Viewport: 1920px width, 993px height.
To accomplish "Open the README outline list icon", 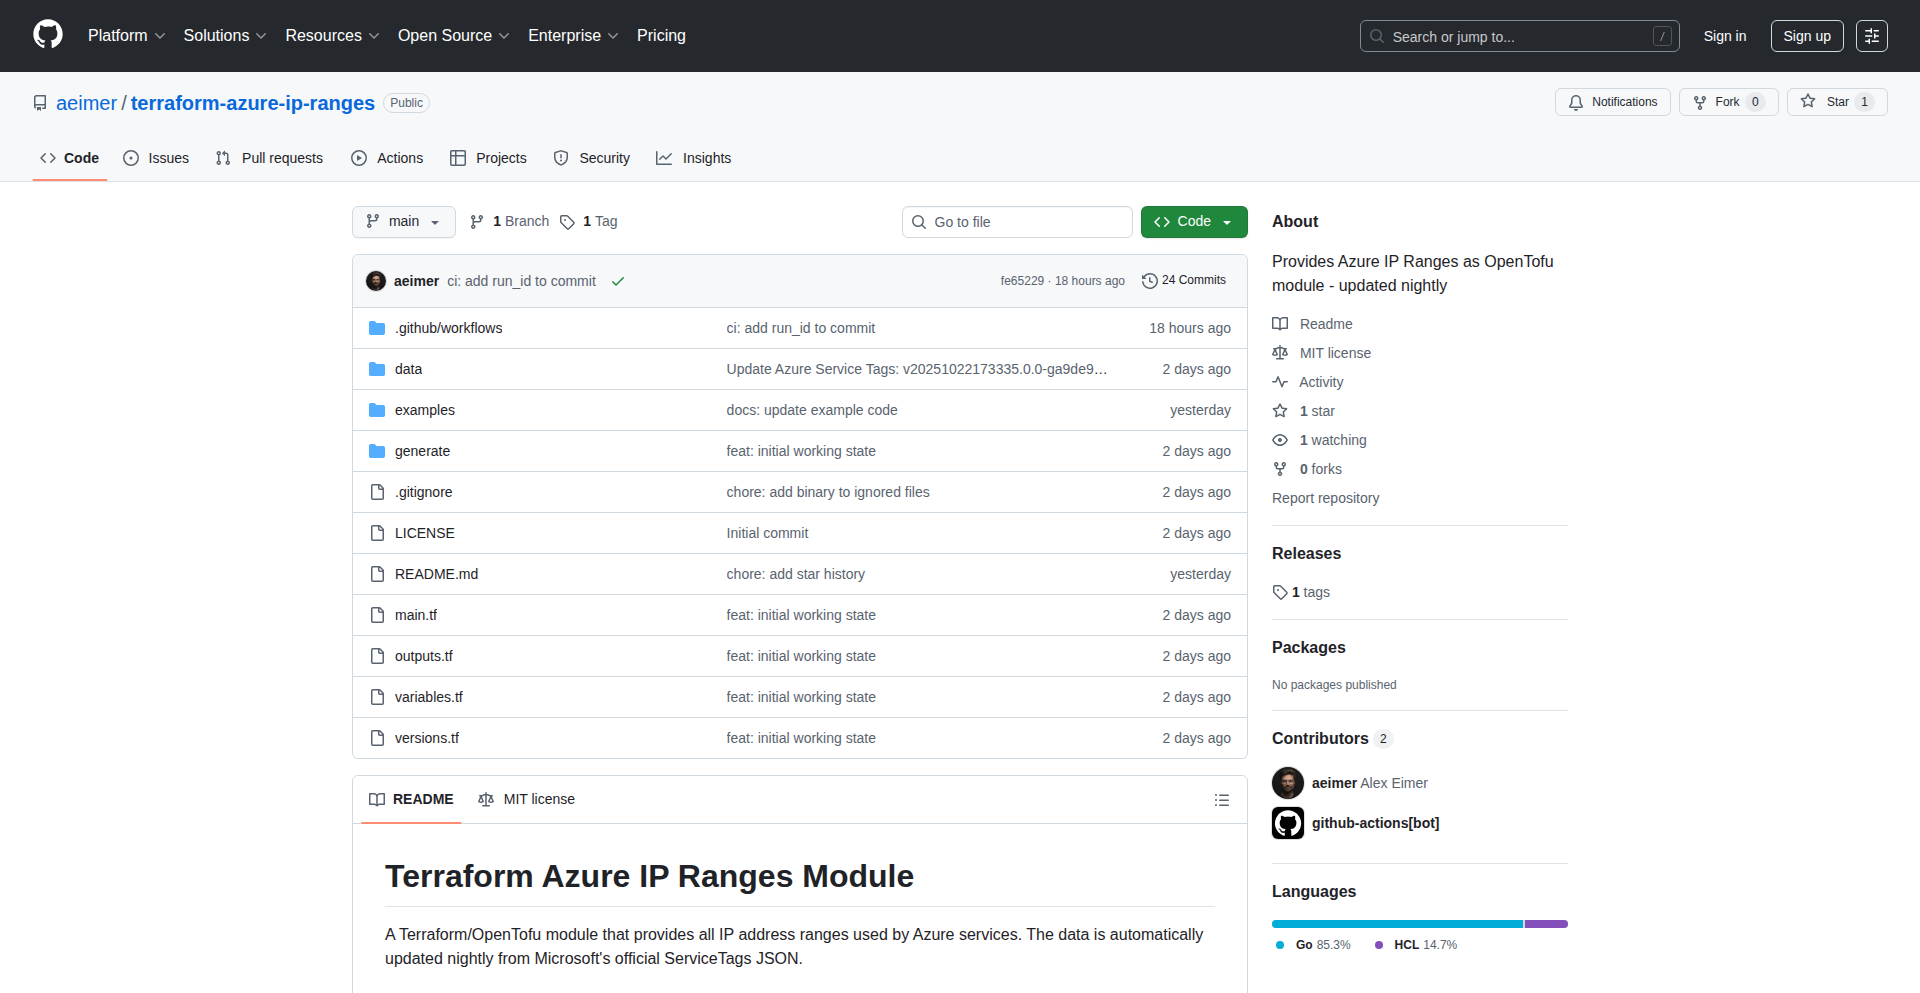I will (1221, 800).
